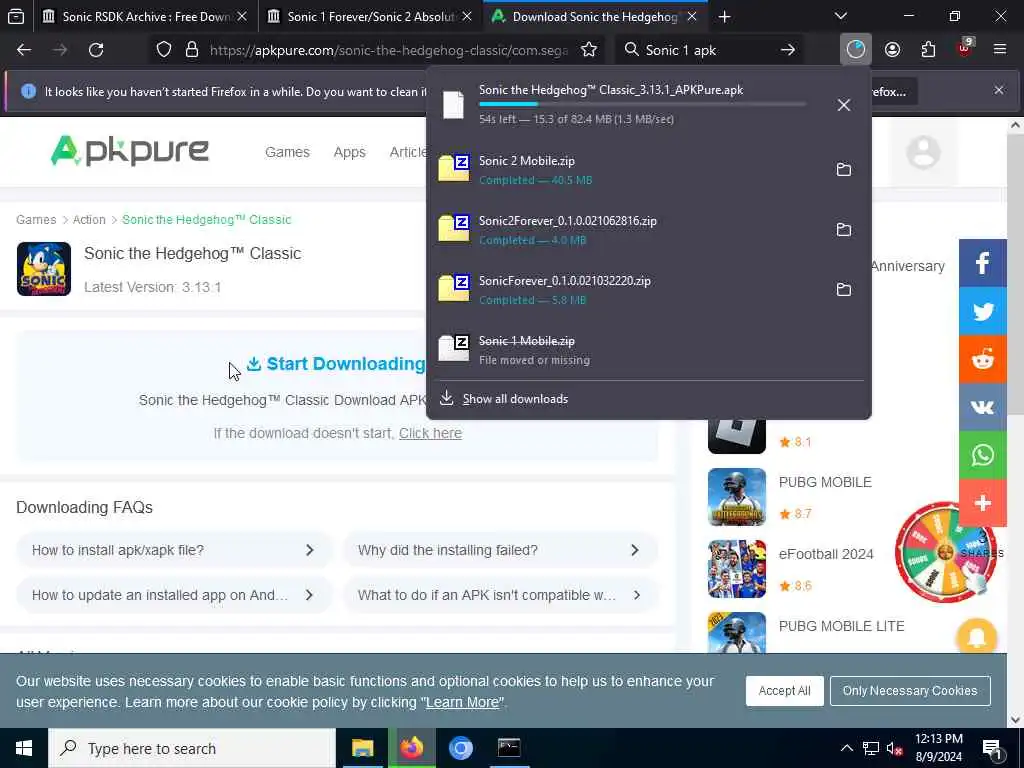Image resolution: width=1024 pixels, height=768 pixels.
Task: Expand 'How to update an installed app' FAQ
Action: coord(174,595)
